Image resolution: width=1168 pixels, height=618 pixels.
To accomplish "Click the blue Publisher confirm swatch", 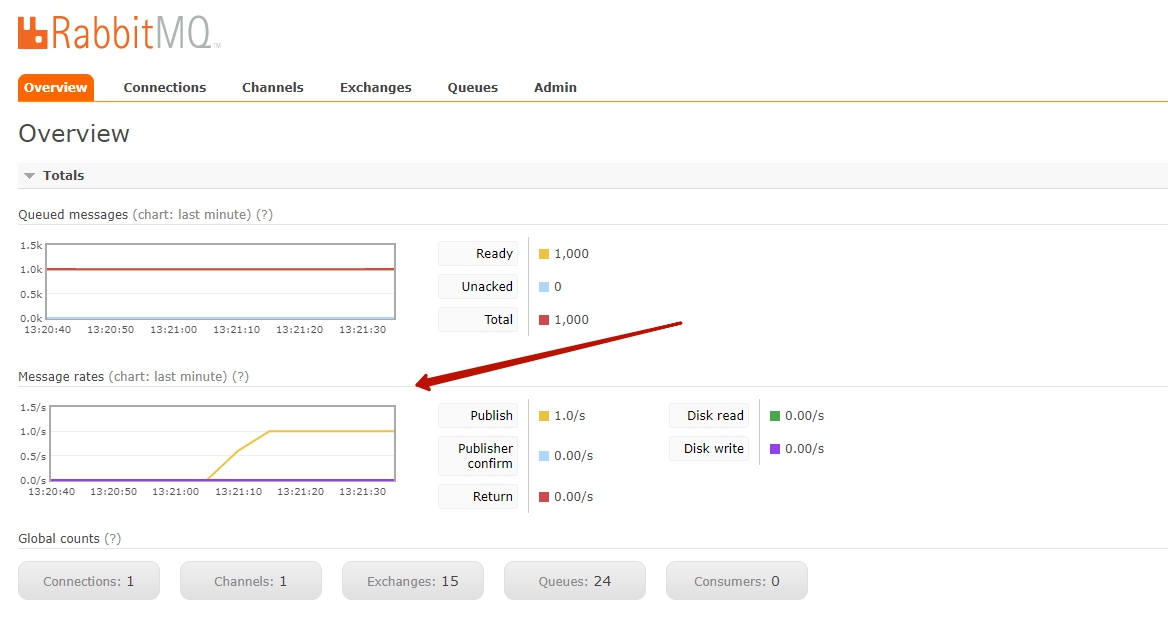I will [544, 456].
